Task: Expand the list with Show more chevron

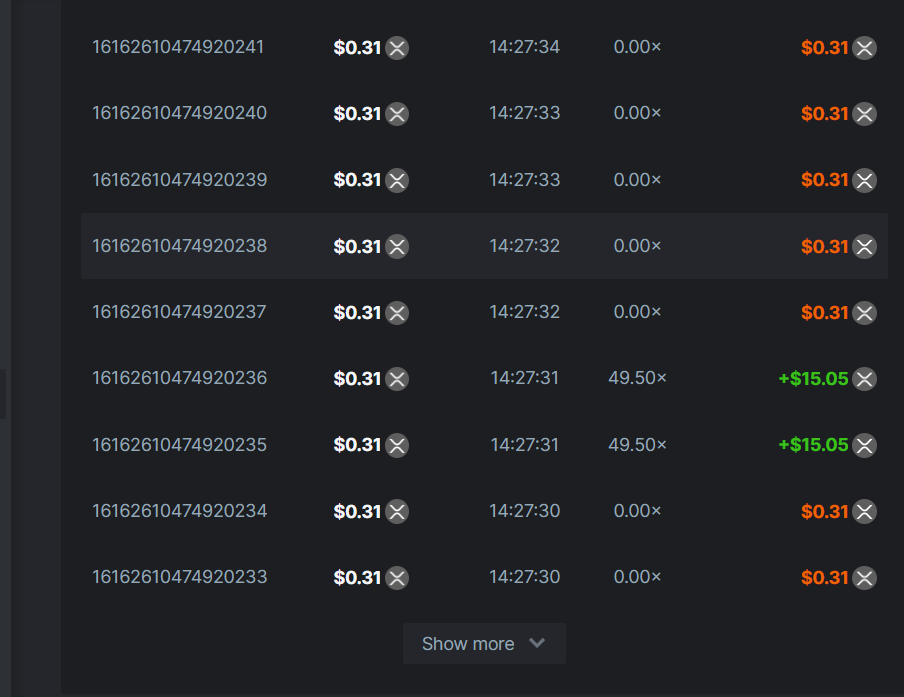Action: [x=537, y=643]
